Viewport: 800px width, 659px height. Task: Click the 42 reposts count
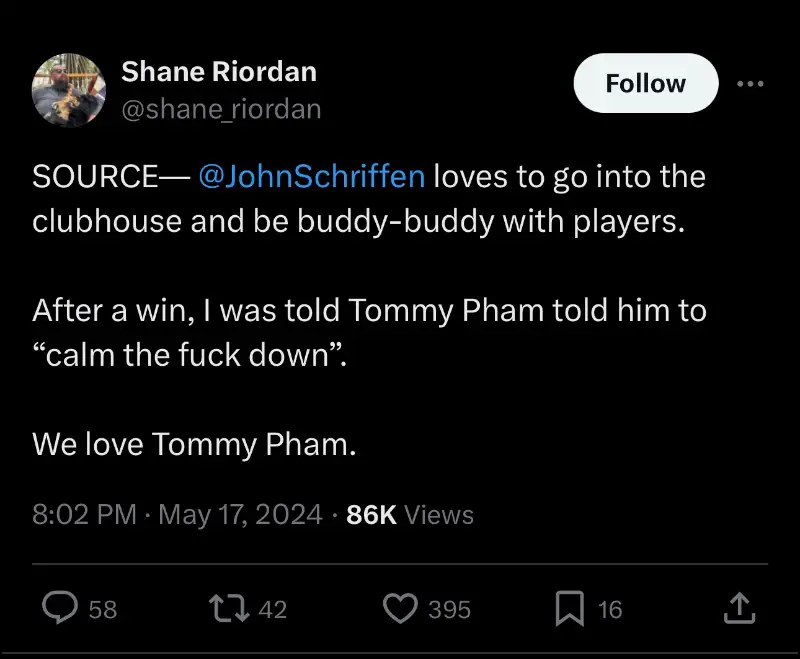pos(273,608)
